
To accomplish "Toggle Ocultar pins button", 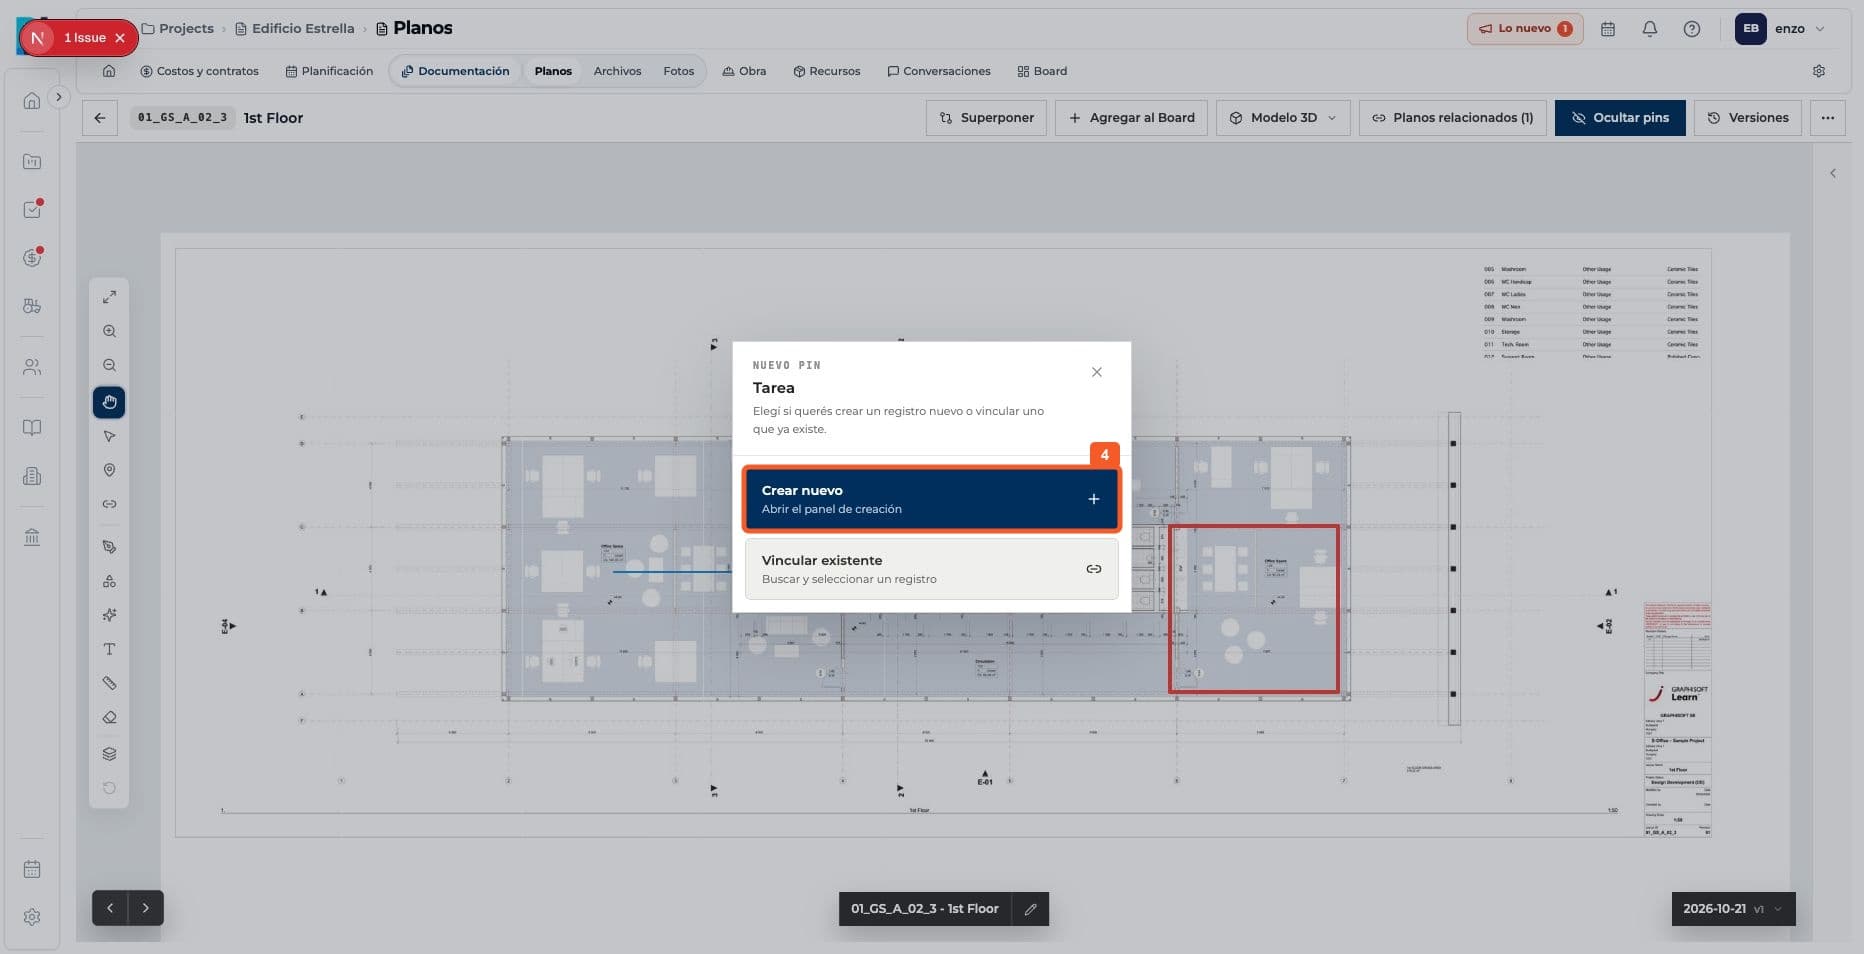I will coord(1619,118).
